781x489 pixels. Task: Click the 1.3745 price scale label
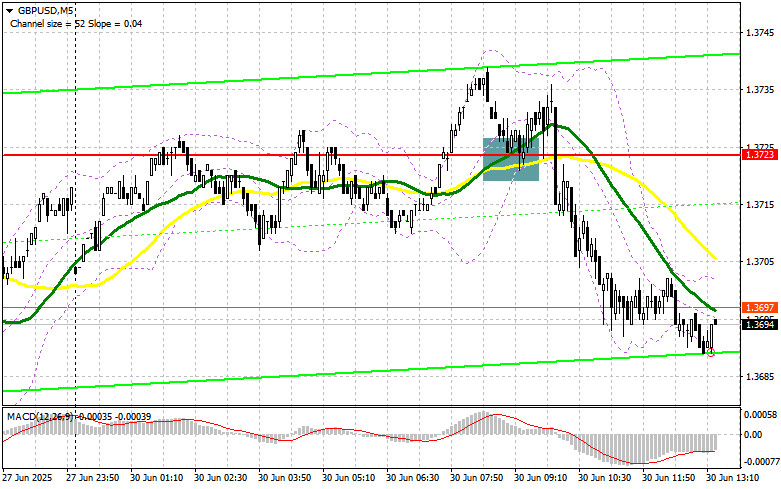click(760, 32)
